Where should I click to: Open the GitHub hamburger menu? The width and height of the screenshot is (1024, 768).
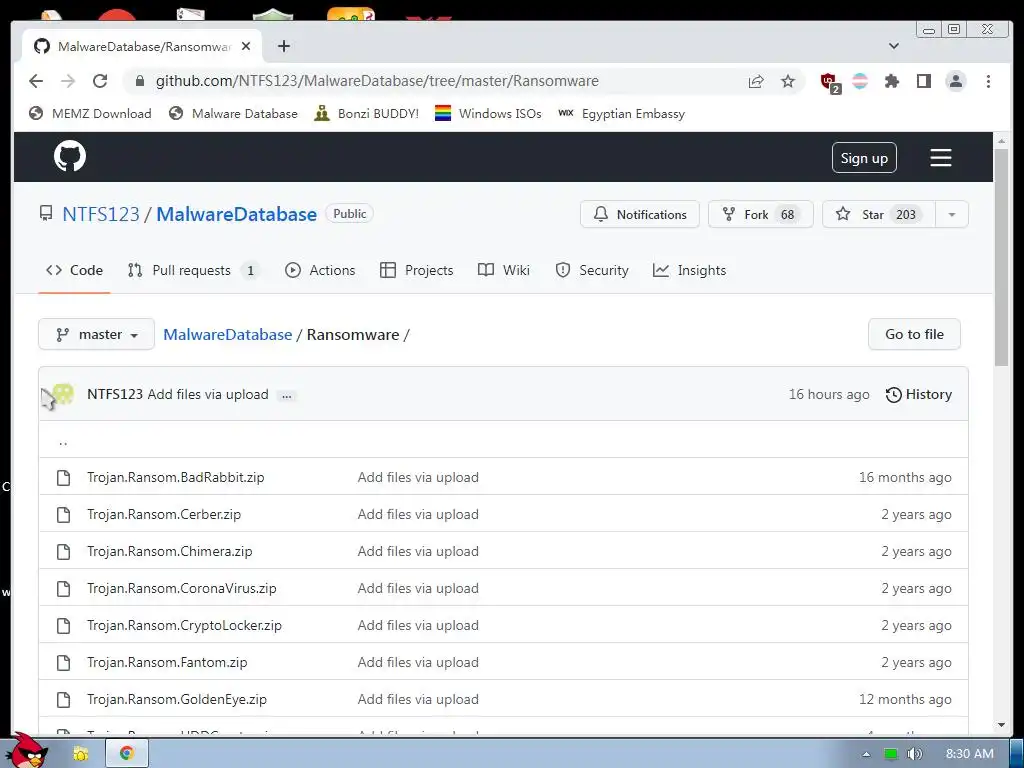click(x=940, y=157)
